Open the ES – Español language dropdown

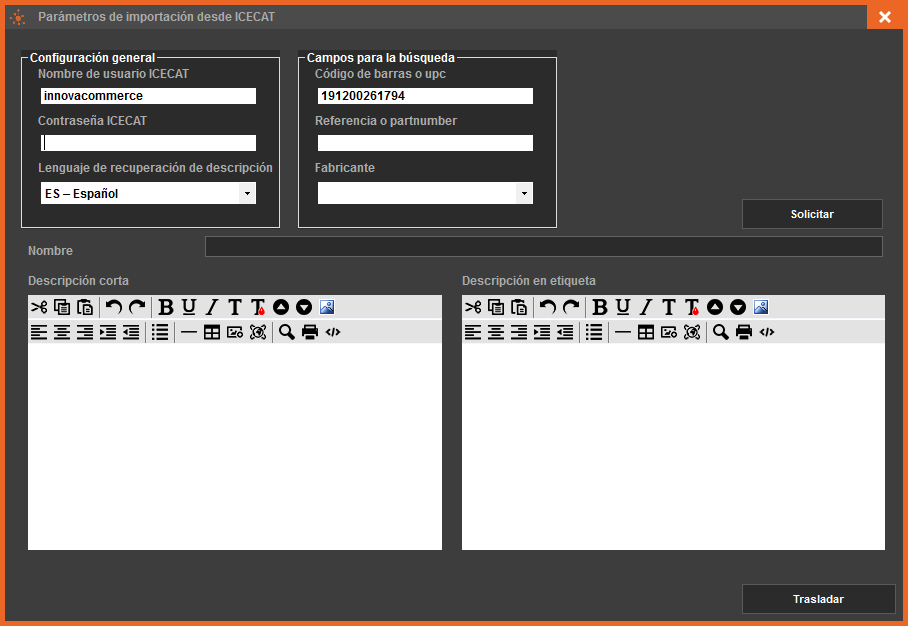click(x=247, y=194)
